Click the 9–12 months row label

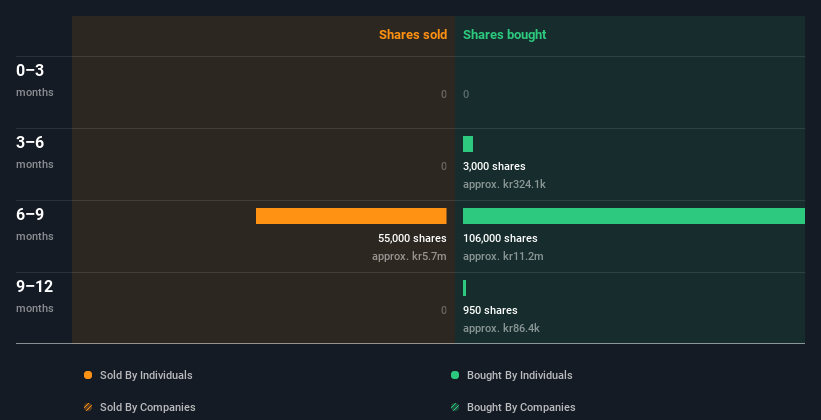[x=35, y=296]
